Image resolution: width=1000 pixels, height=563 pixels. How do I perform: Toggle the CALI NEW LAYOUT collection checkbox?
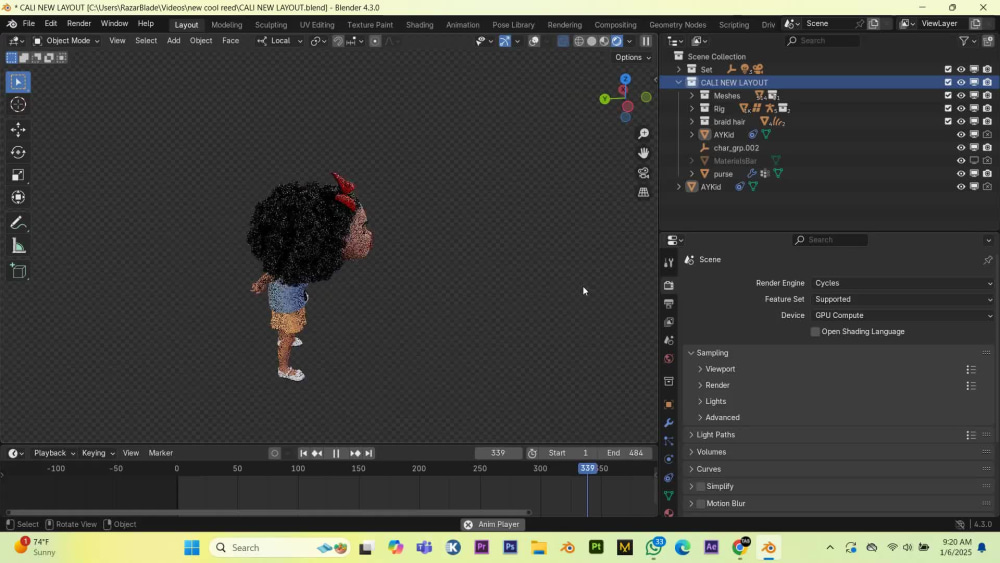[948, 82]
